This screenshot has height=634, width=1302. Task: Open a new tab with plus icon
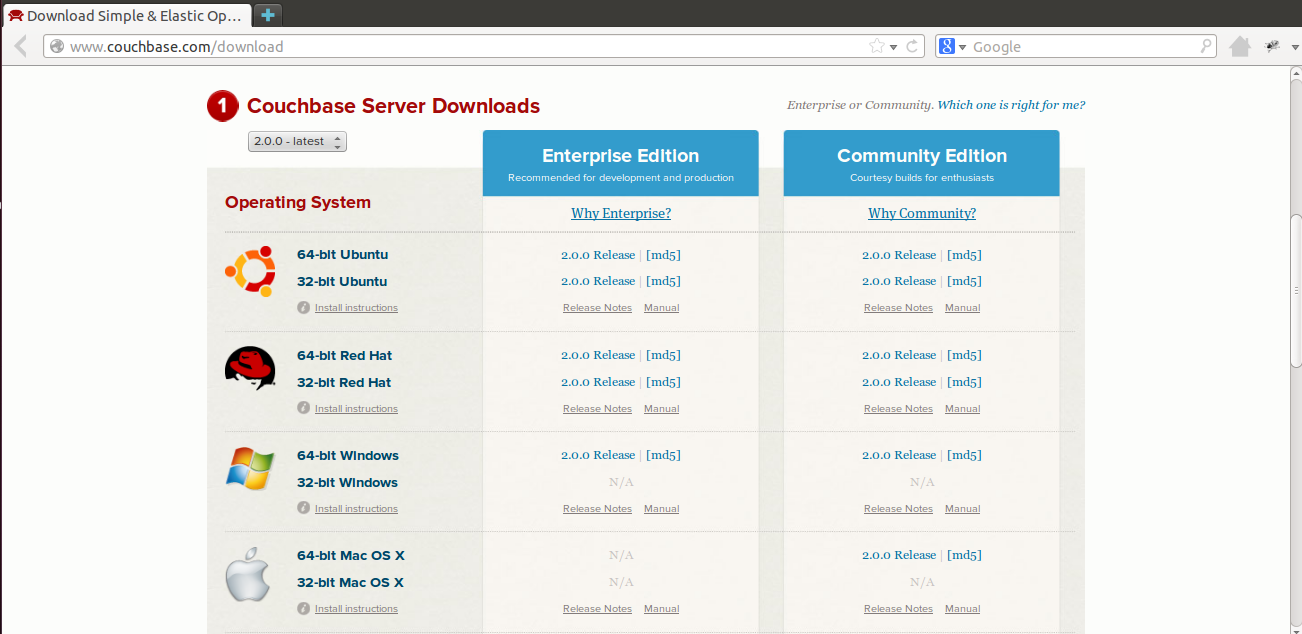(x=267, y=15)
